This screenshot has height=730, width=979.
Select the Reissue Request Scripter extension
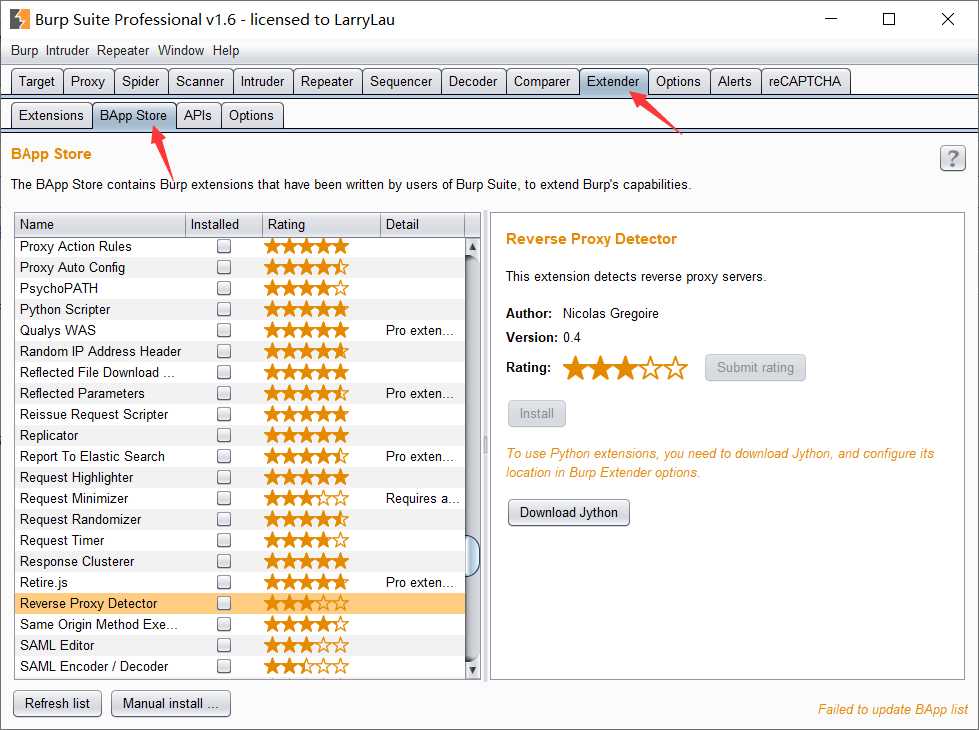(x=240, y=415)
